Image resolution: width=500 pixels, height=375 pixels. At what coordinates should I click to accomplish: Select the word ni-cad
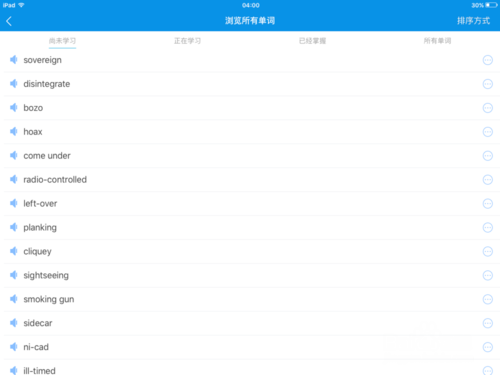(x=36, y=347)
